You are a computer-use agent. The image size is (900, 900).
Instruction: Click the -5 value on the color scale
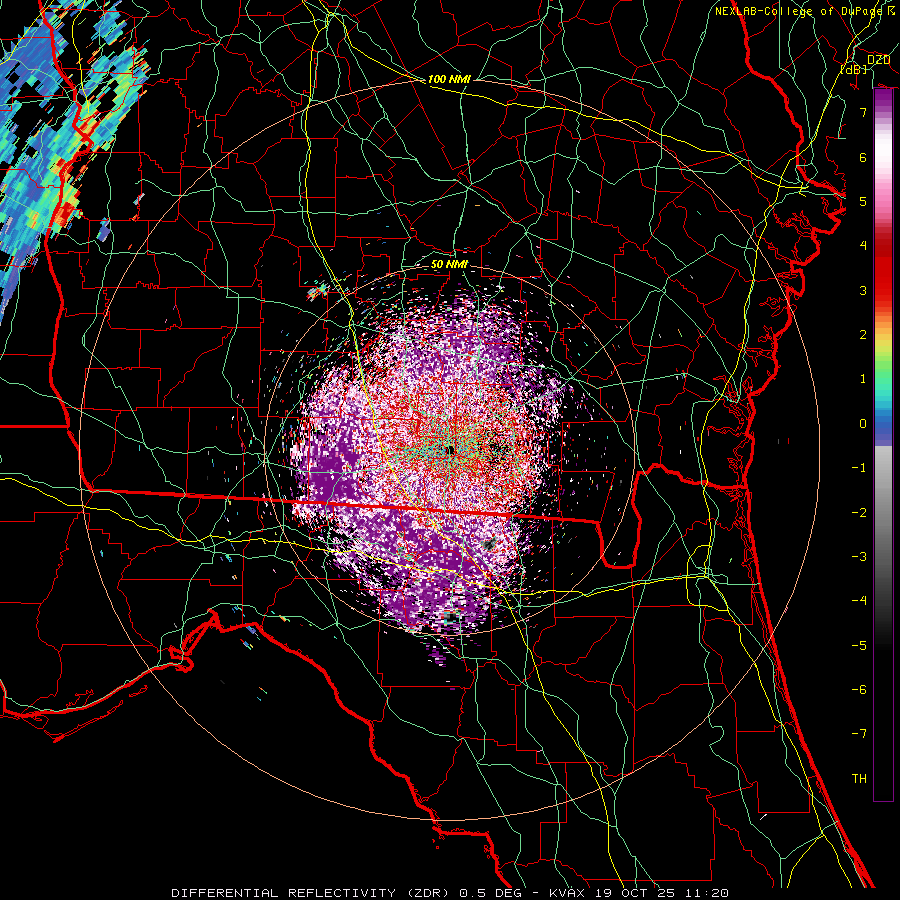click(859, 645)
